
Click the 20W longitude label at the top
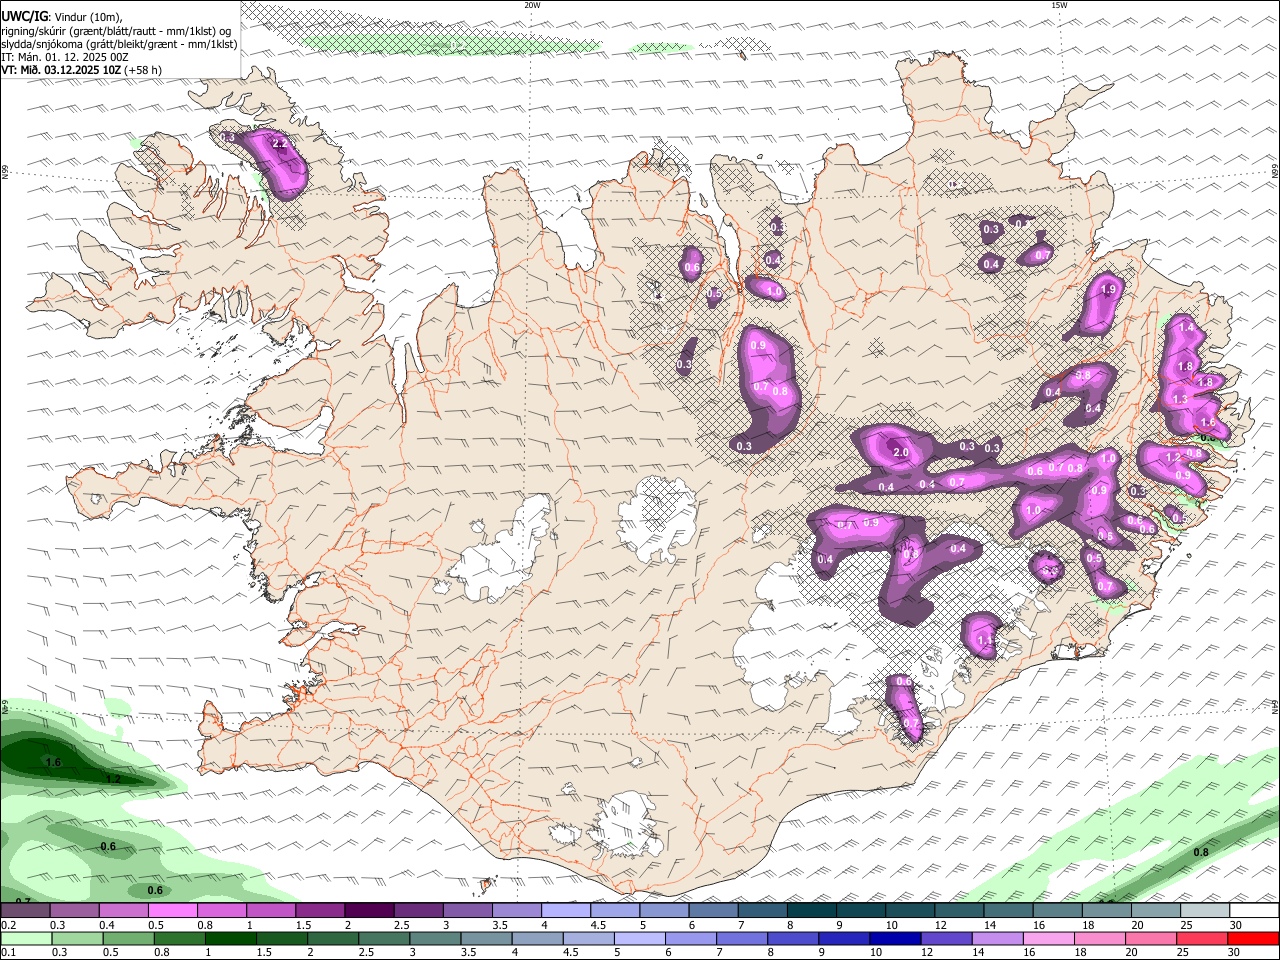[532, 5]
